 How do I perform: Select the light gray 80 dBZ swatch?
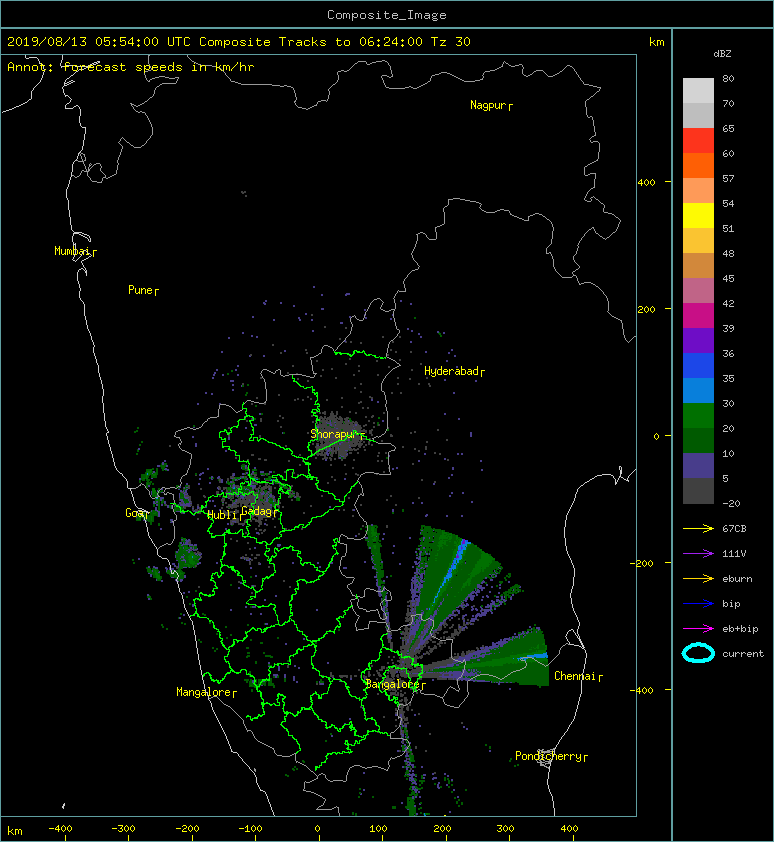coord(698,90)
